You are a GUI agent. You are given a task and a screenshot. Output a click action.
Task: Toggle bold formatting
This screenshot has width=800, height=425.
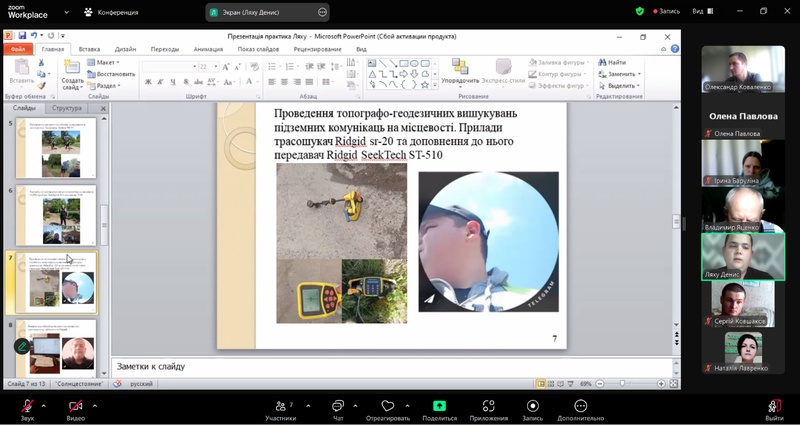(148, 82)
